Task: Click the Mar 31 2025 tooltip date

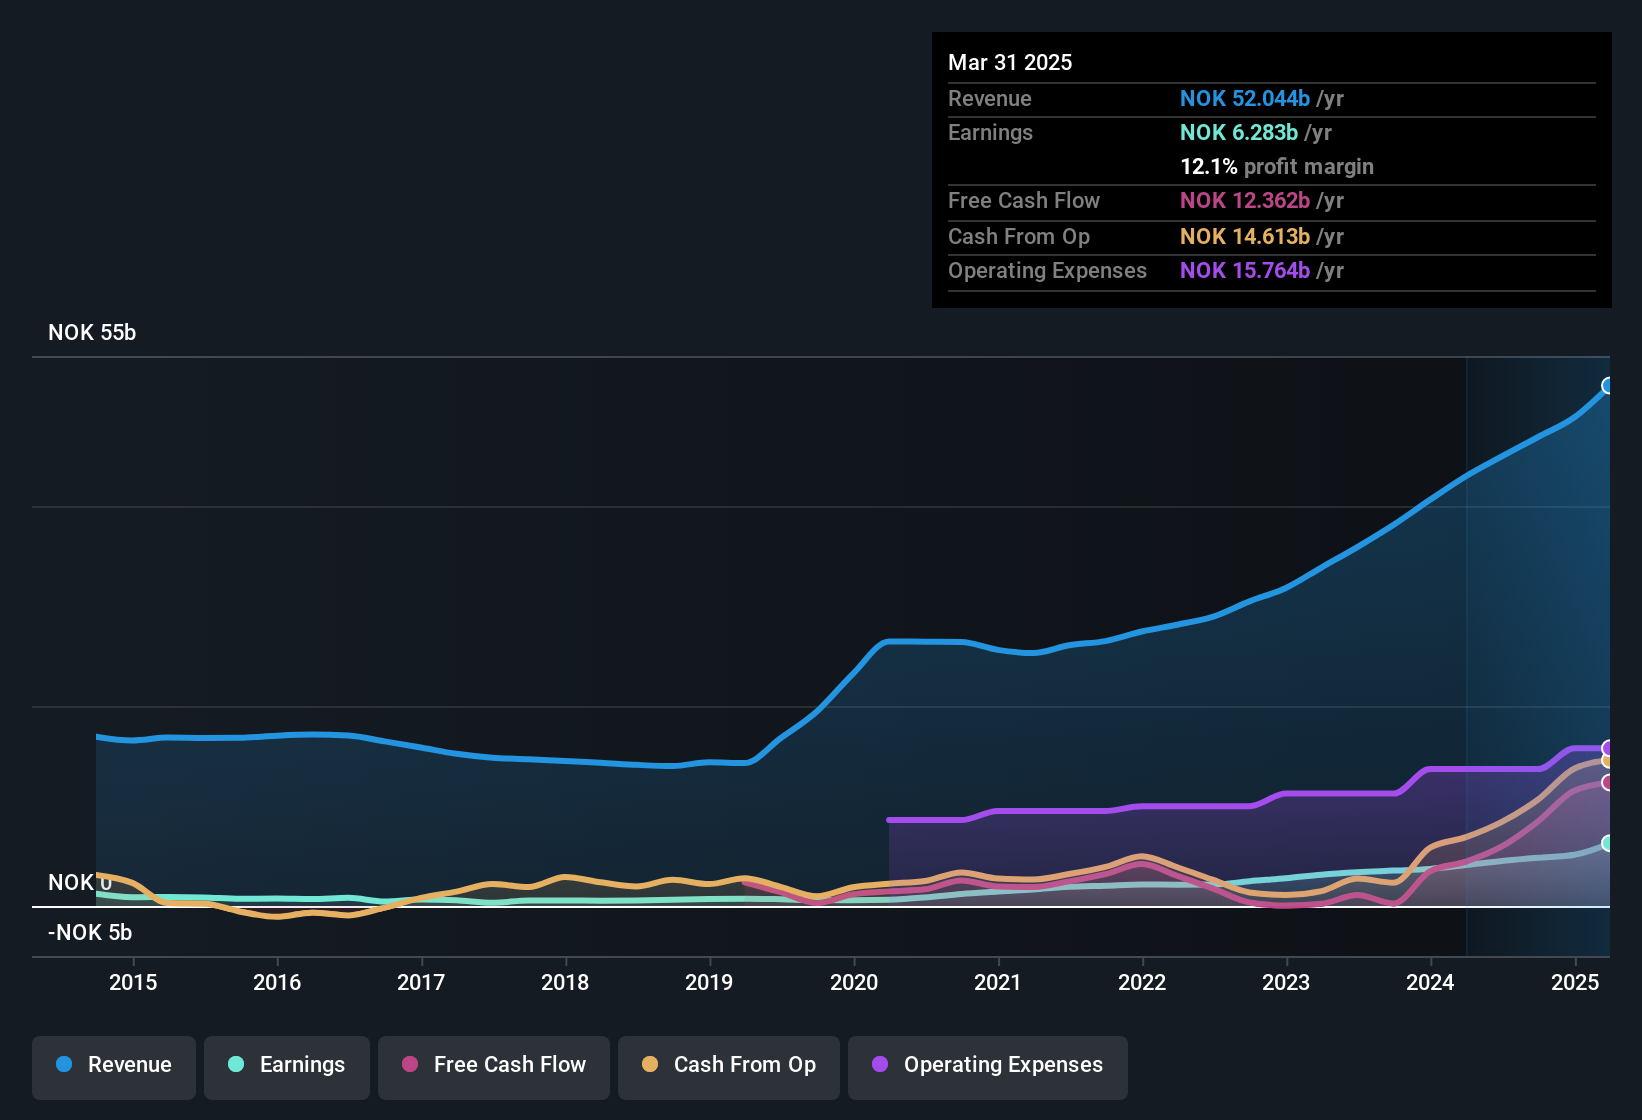Action: [x=1010, y=63]
